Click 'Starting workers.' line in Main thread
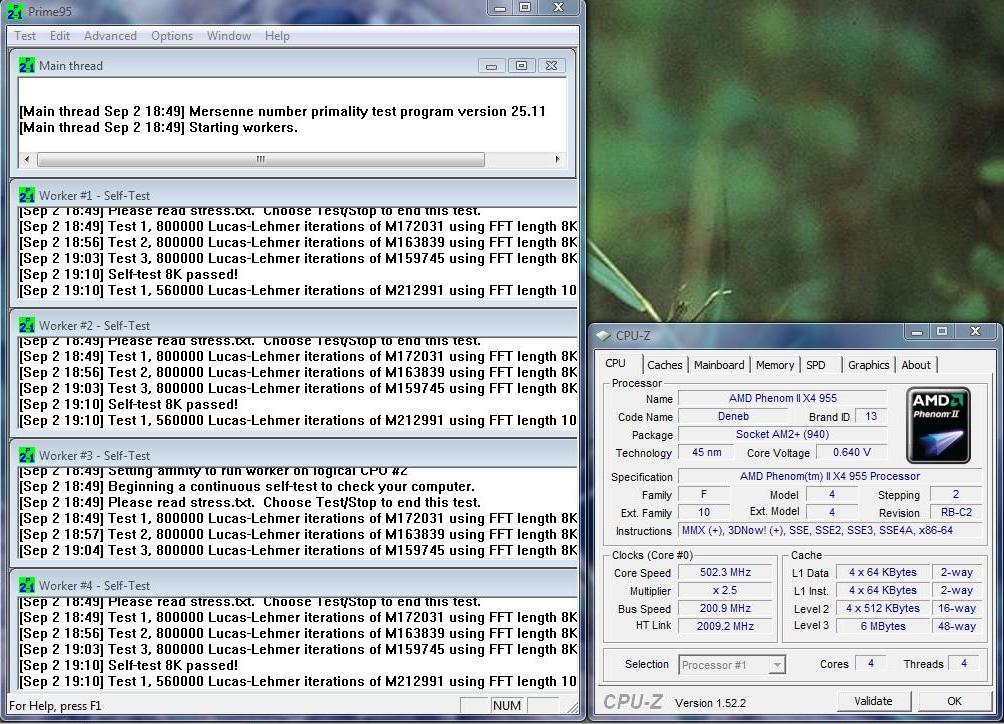The height and width of the screenshot is (724, 1004). tap(159, 127)
